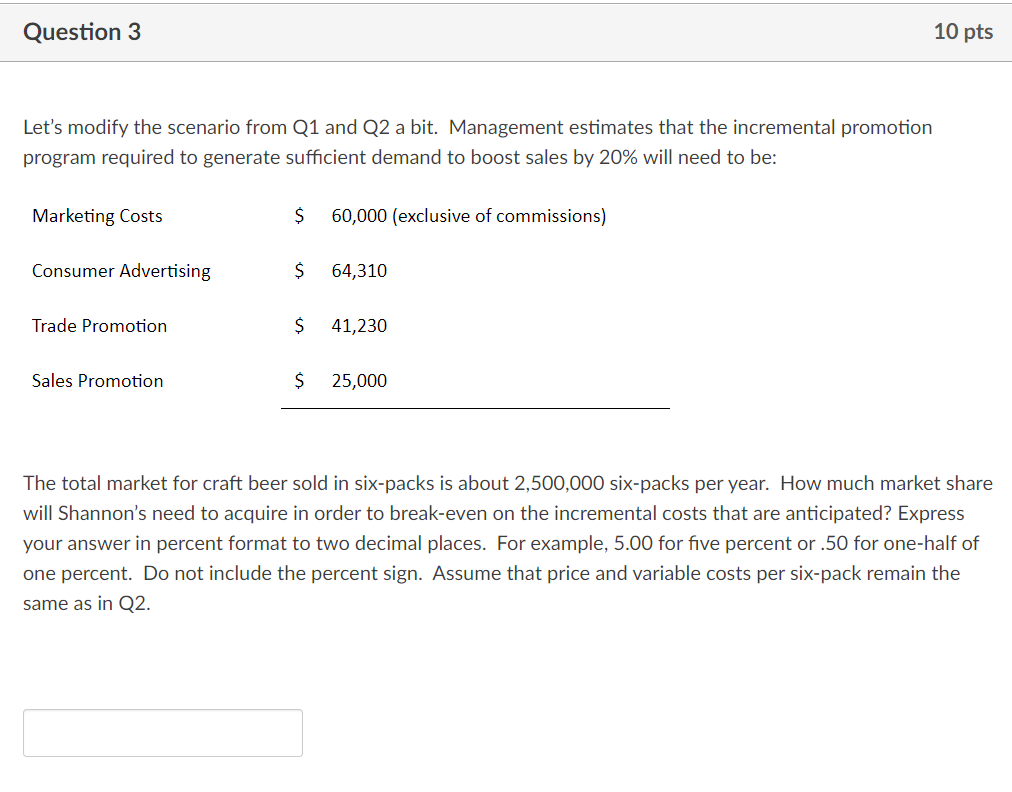Click the "2,500,000" figure in the paragraph
The image size is (1012, 792).
[x=558, y=484]
